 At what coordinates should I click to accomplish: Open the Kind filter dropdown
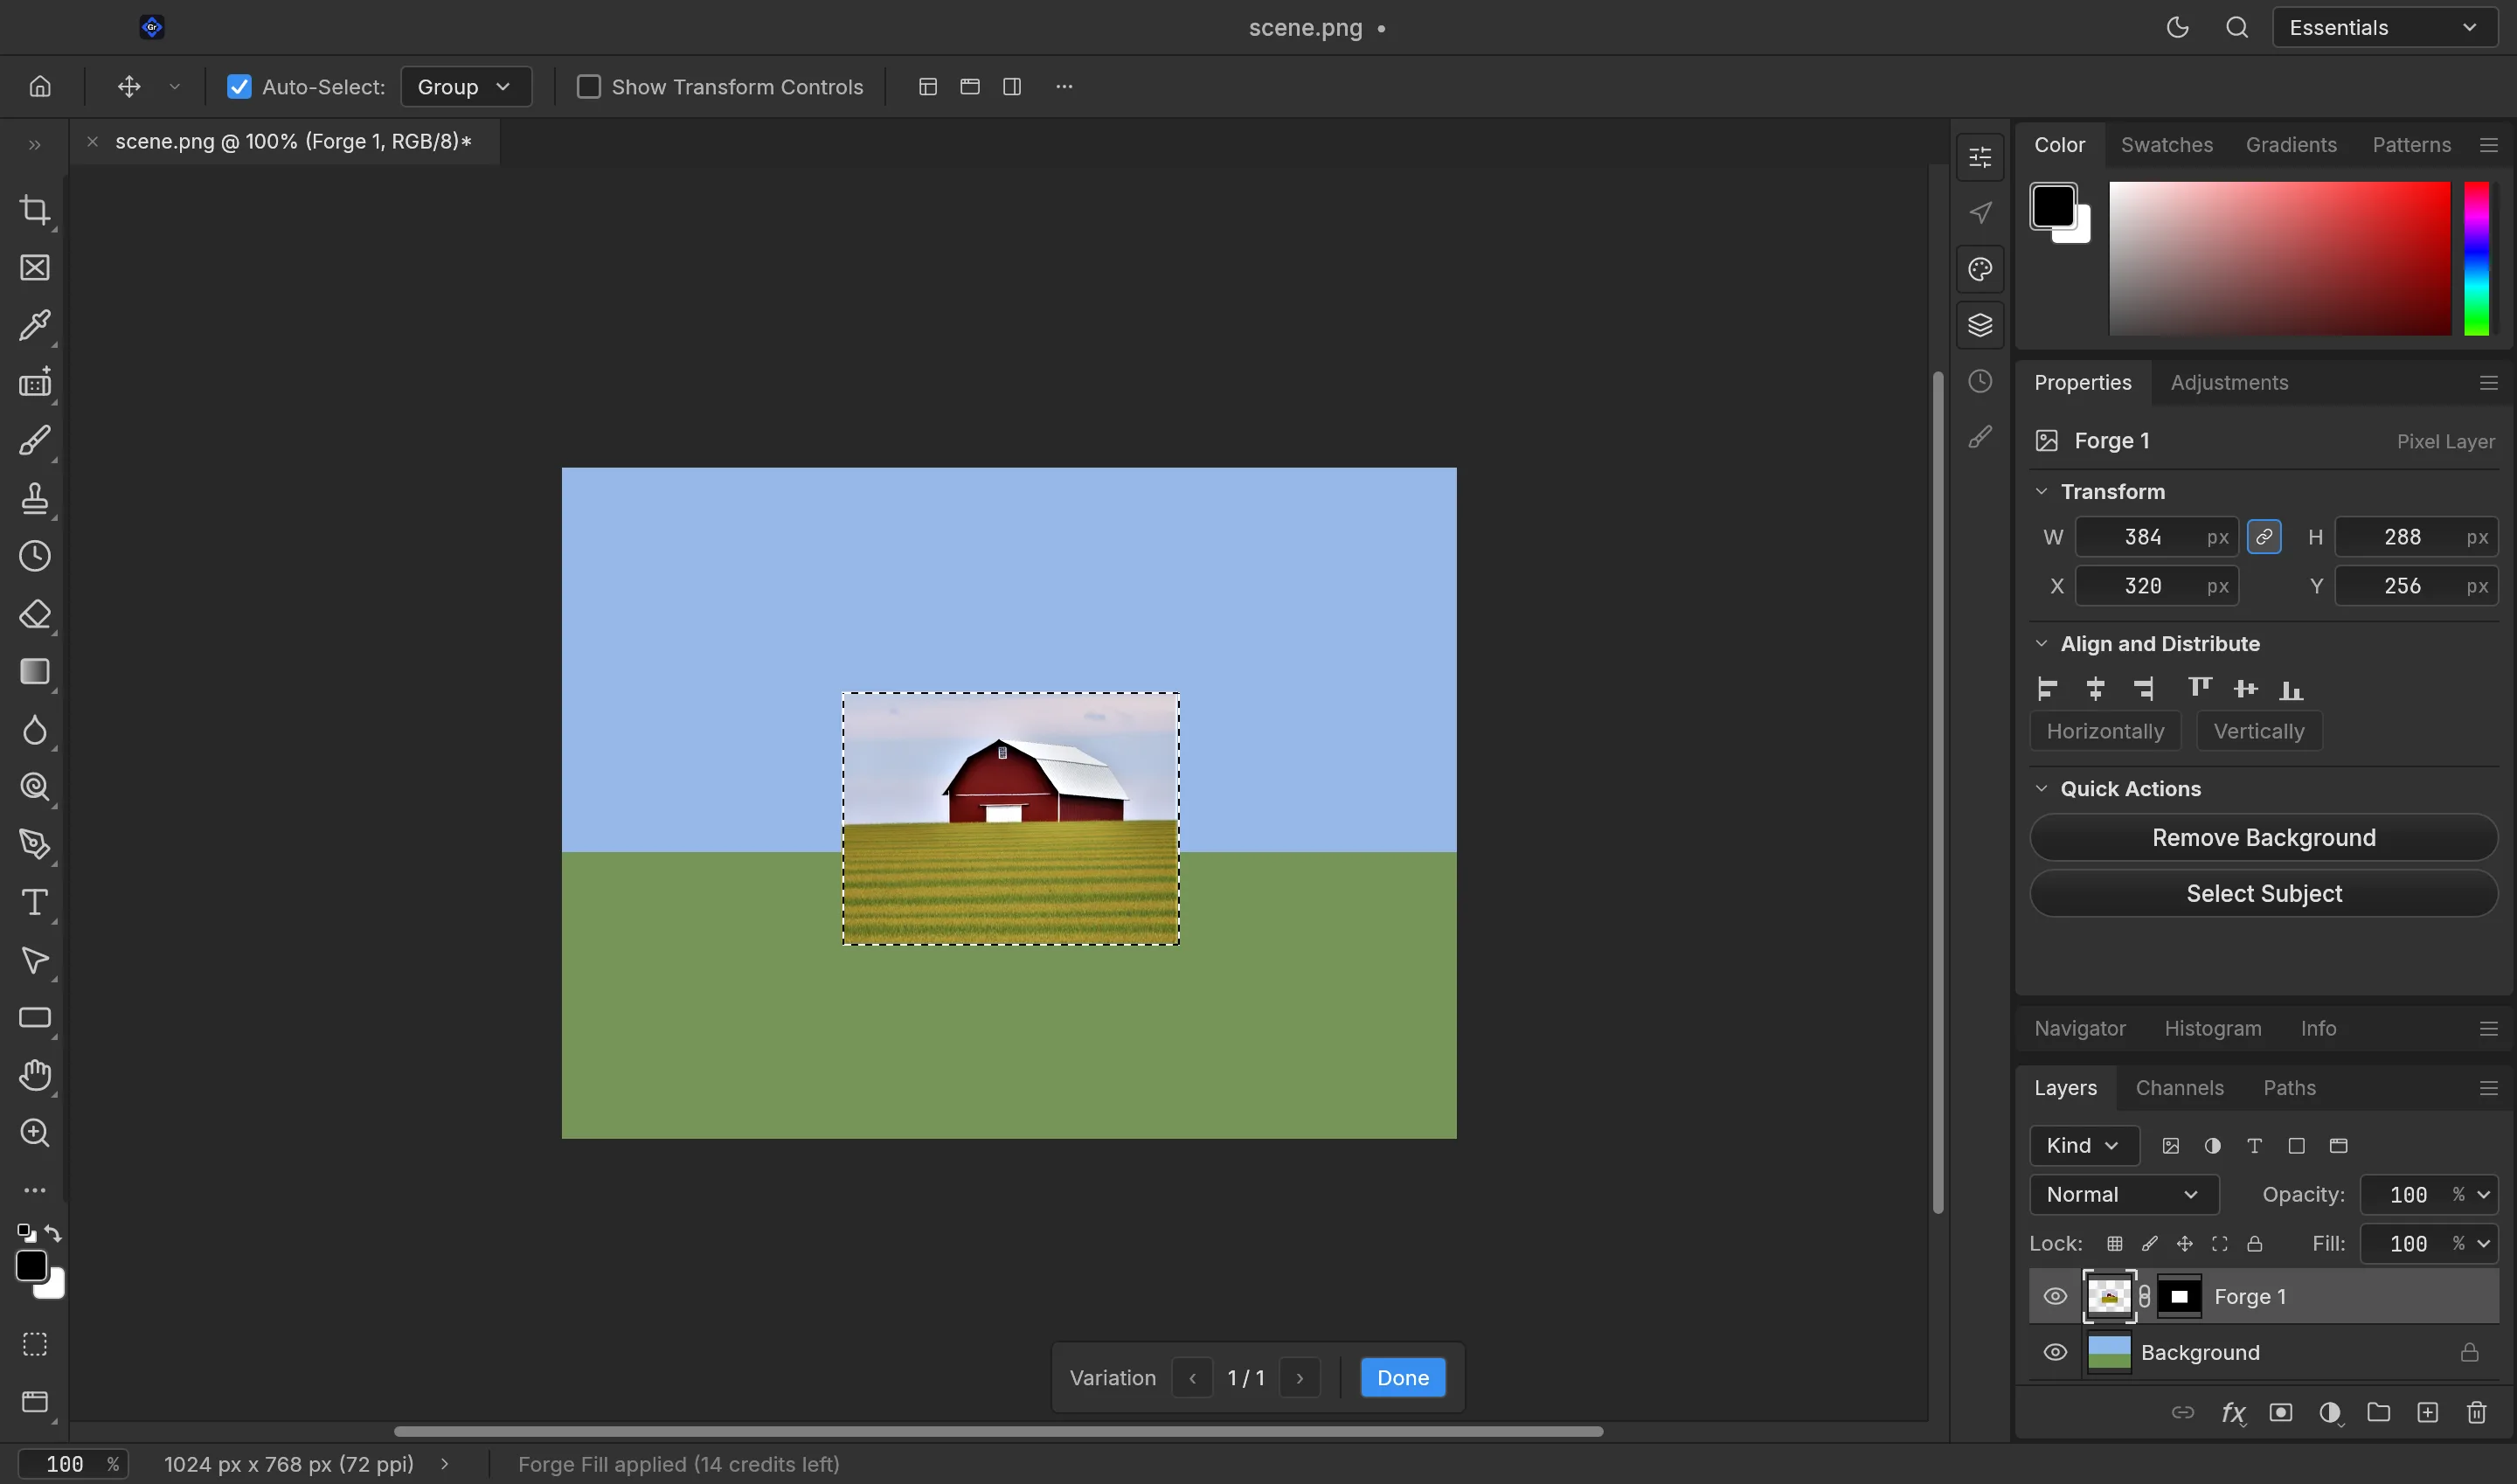2084,1145
